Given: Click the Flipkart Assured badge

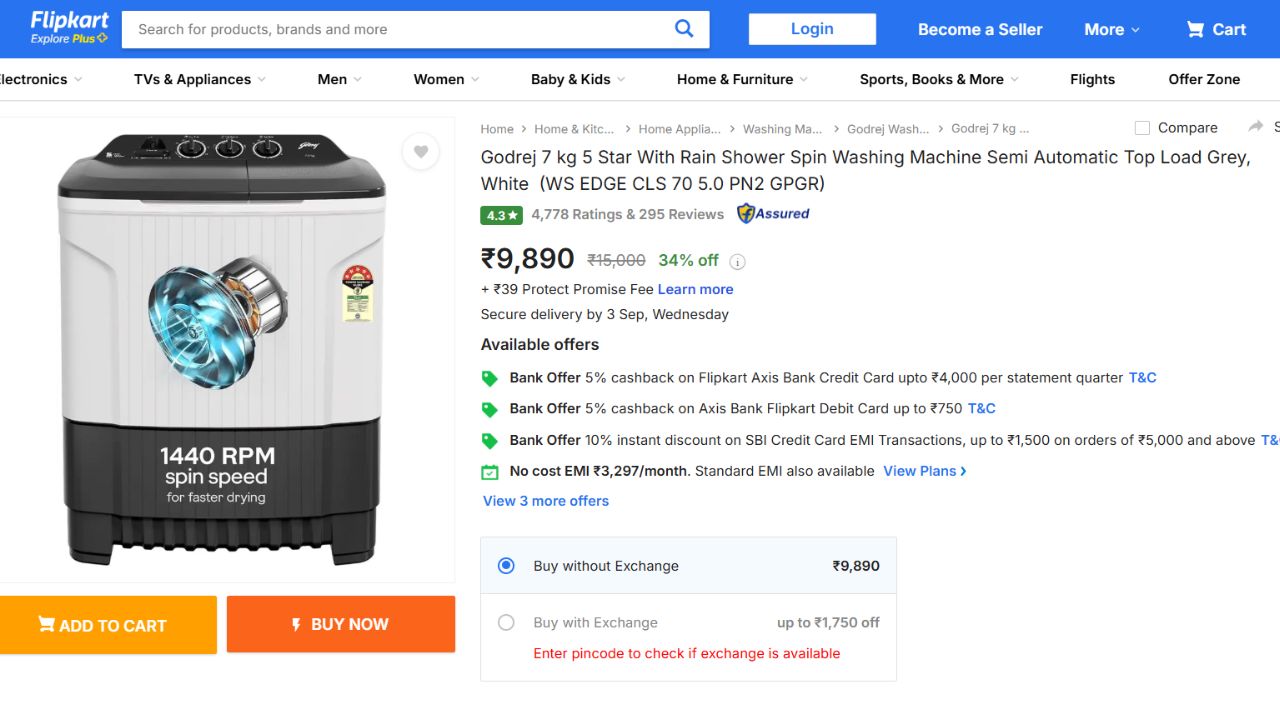Looking at the screenshot, I should click(773, 213).
